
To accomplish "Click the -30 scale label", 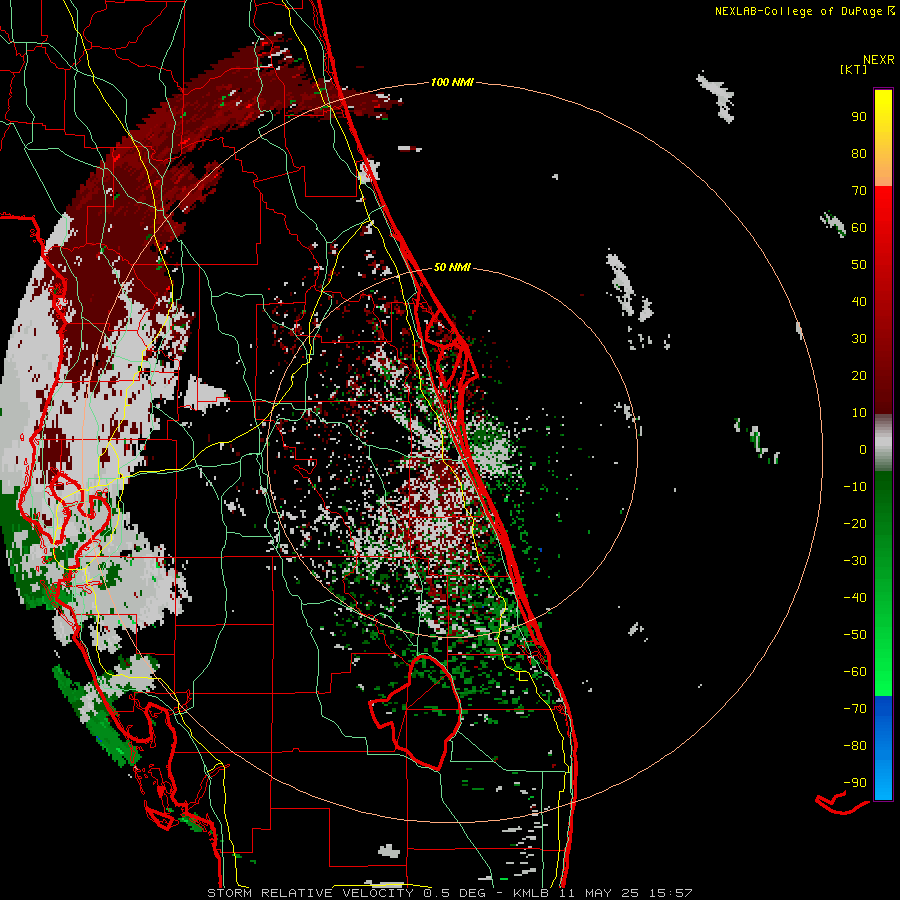I will (855, 561).
